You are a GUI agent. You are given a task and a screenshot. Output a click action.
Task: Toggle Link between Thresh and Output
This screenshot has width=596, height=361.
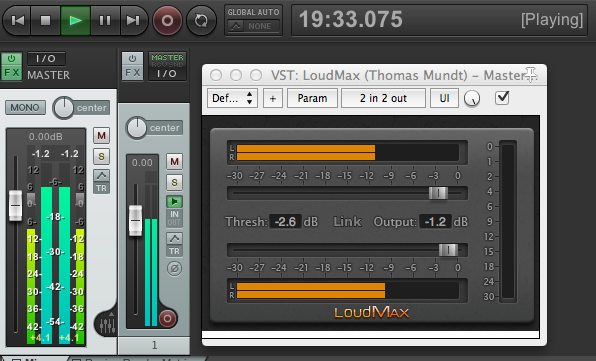pos(347,222)
